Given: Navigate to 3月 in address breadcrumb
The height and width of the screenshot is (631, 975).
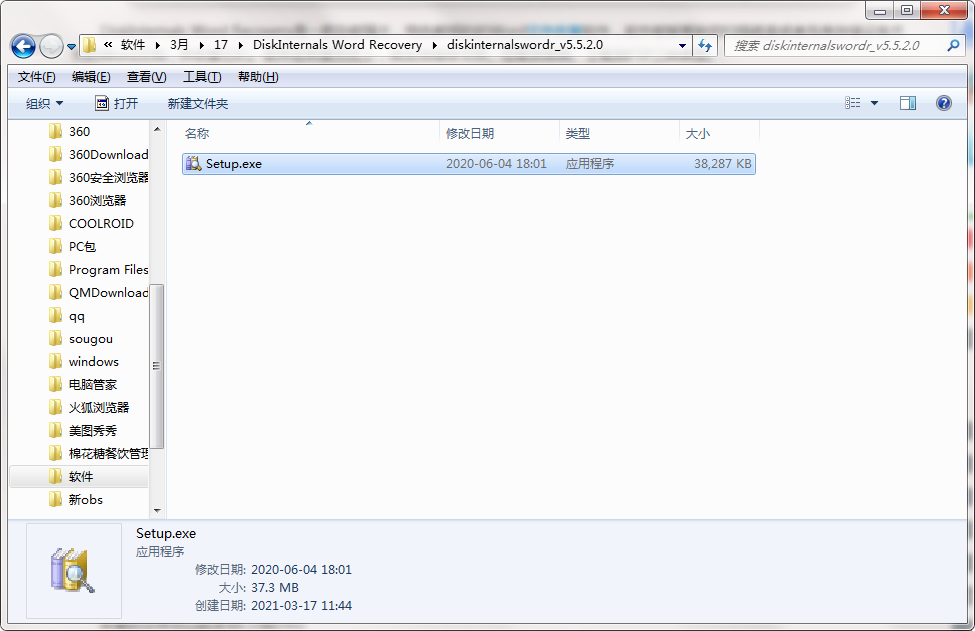Looking at the screenshot, I should pos(179,45).
